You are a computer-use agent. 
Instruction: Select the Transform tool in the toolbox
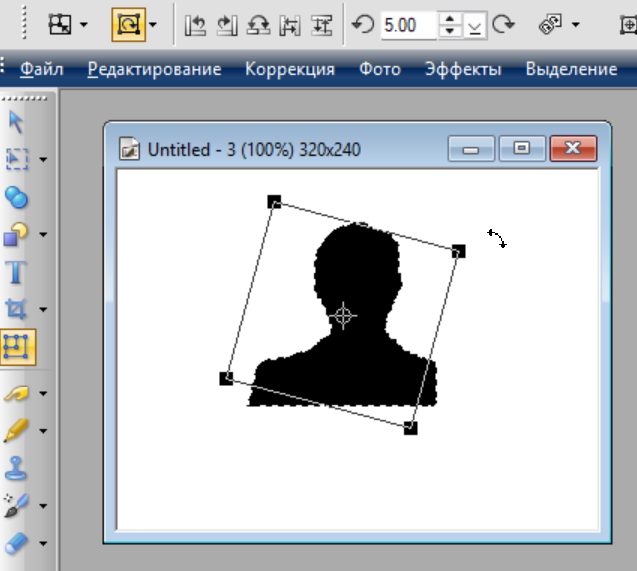pyautogui.click(x=17, y=347)
